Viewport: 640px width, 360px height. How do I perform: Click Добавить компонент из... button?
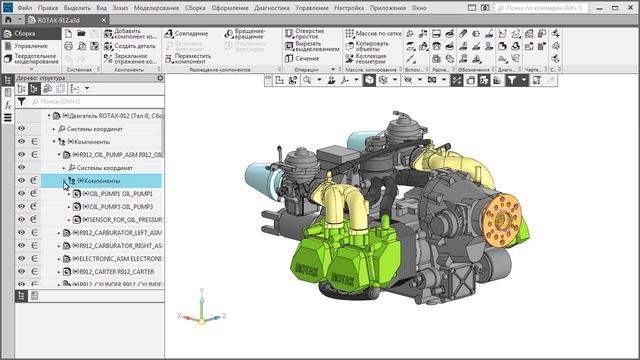(x=131, y=33)
